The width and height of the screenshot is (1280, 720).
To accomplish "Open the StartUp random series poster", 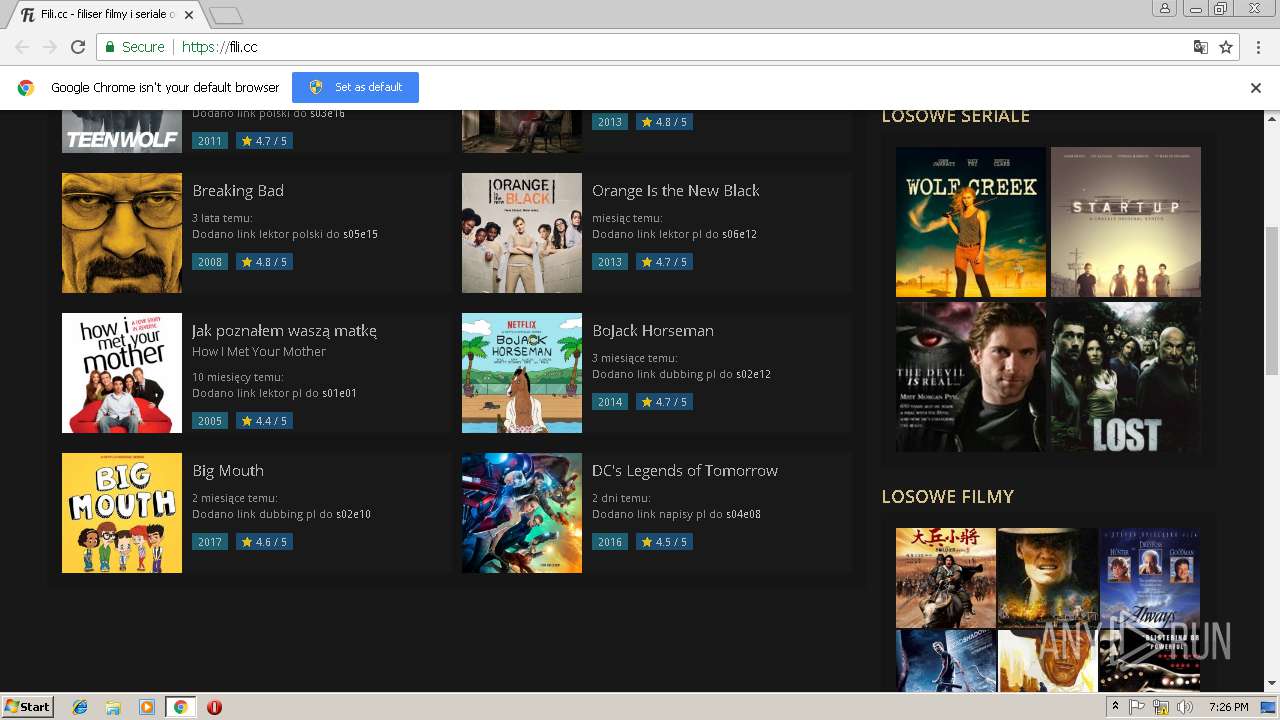I will point(1126,222).
